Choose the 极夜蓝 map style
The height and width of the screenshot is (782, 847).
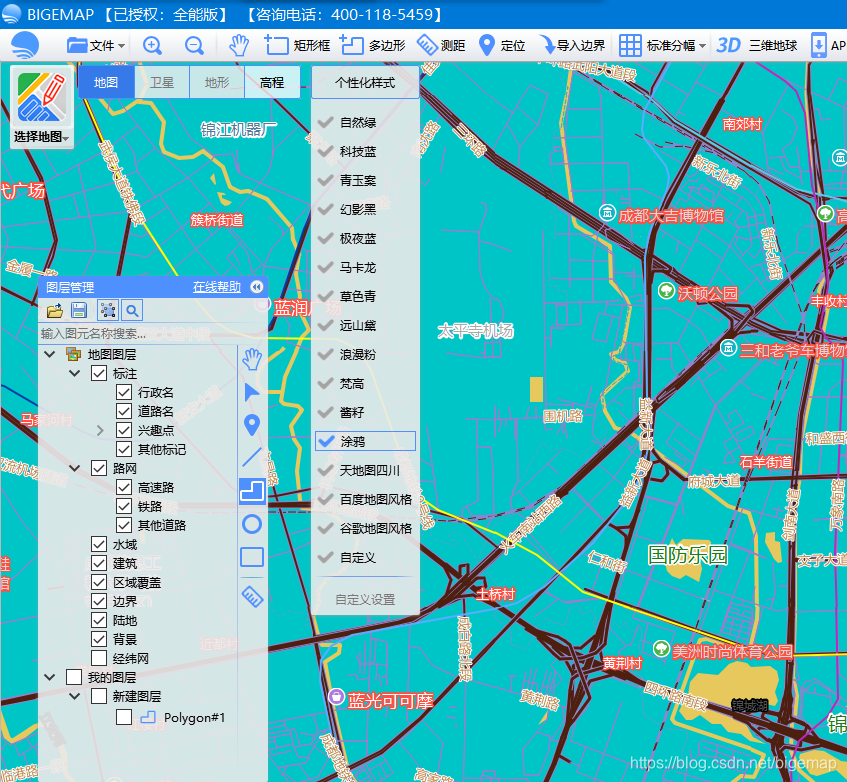point(358,239)
